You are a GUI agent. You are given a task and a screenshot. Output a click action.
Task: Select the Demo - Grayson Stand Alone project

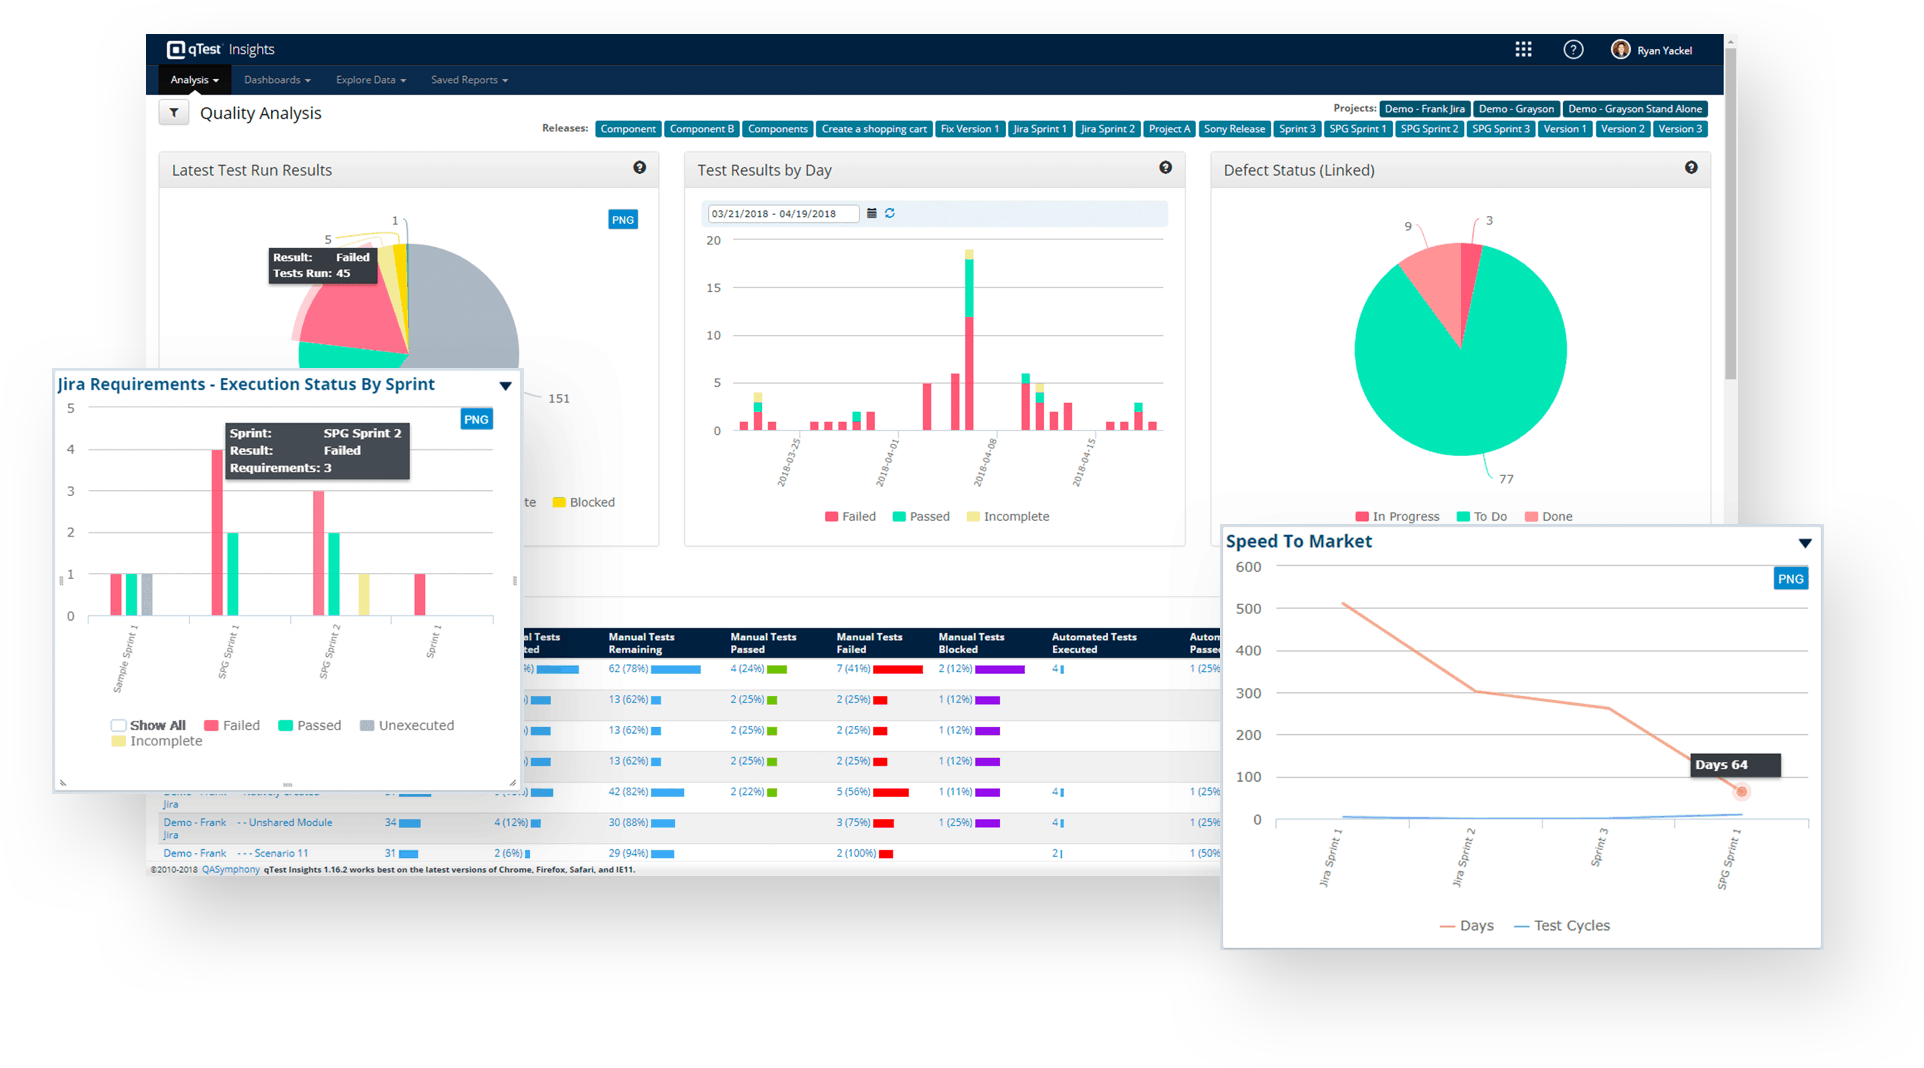[x=1635, y=109]
